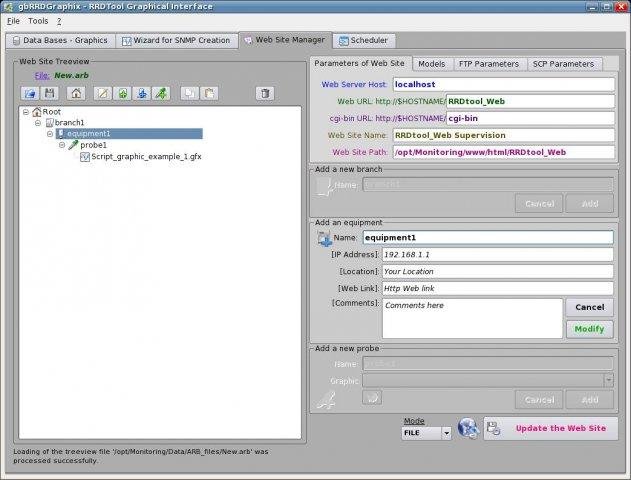Save the treeview using the floppy disk icon
The height and width of the screenshot is (480, 631).
click(x=49, y=93)
